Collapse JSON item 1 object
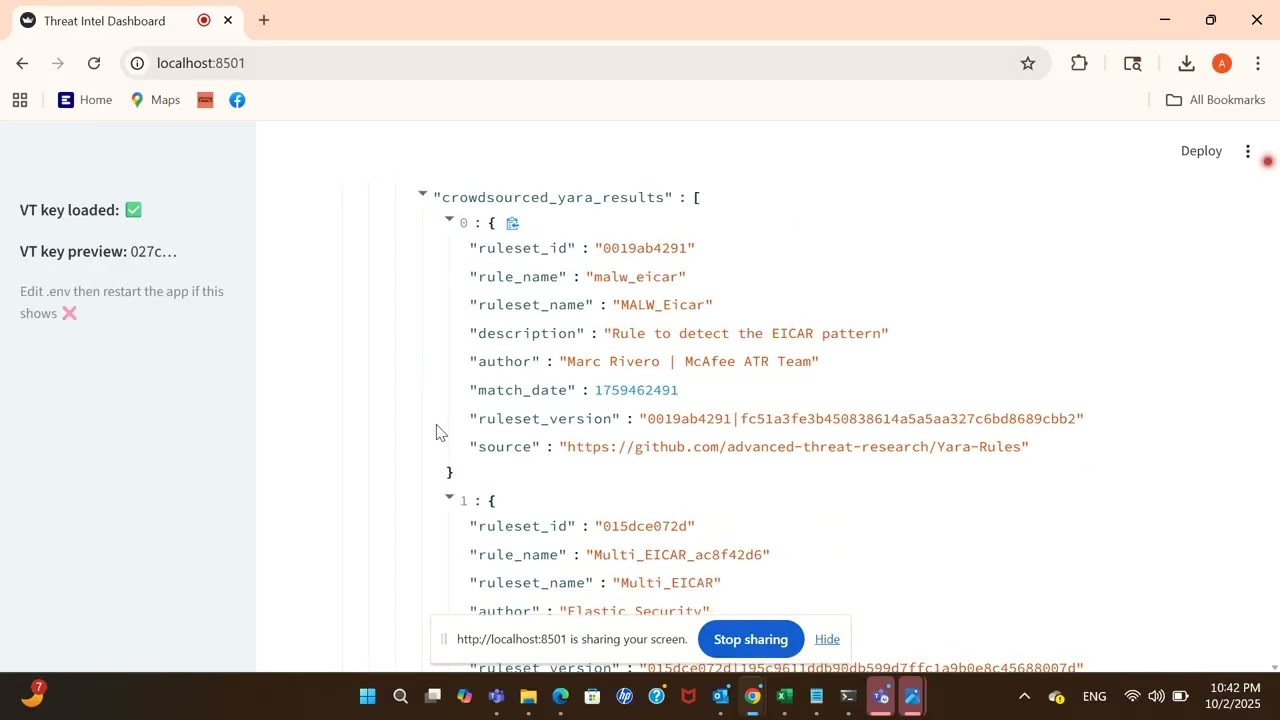This screenshot has height=720, width=1280. click(x=449, y=496)
